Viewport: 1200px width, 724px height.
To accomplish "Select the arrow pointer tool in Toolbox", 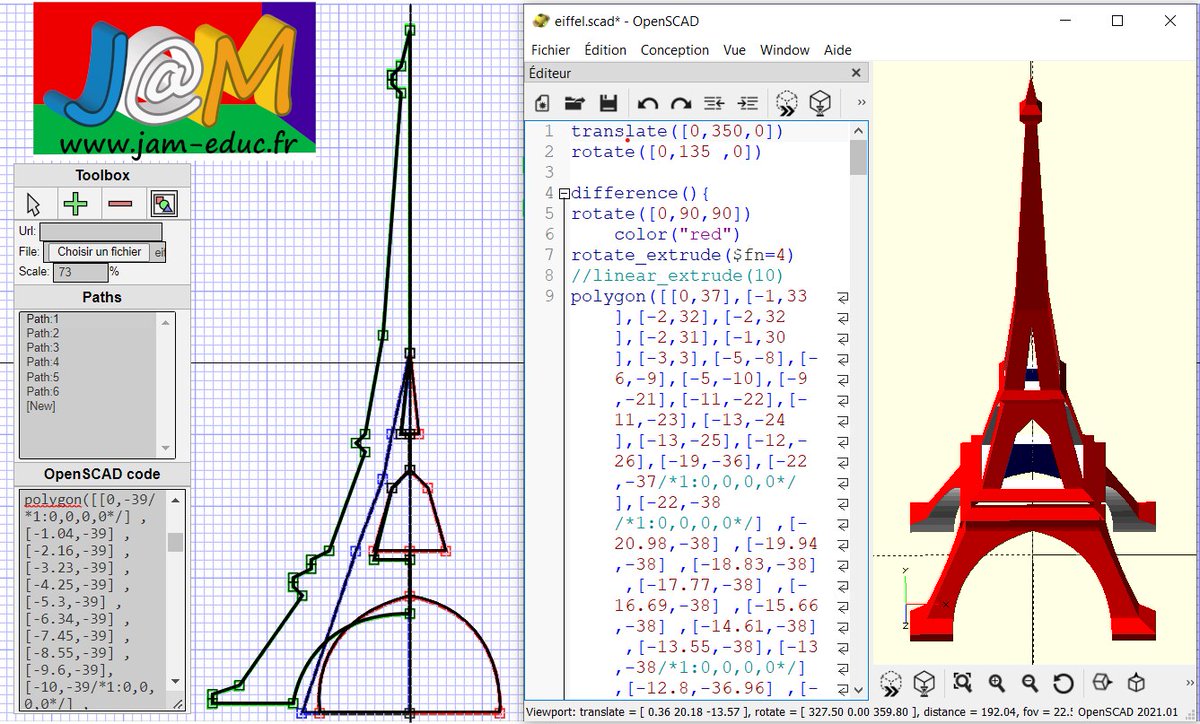I will [34, 205].
